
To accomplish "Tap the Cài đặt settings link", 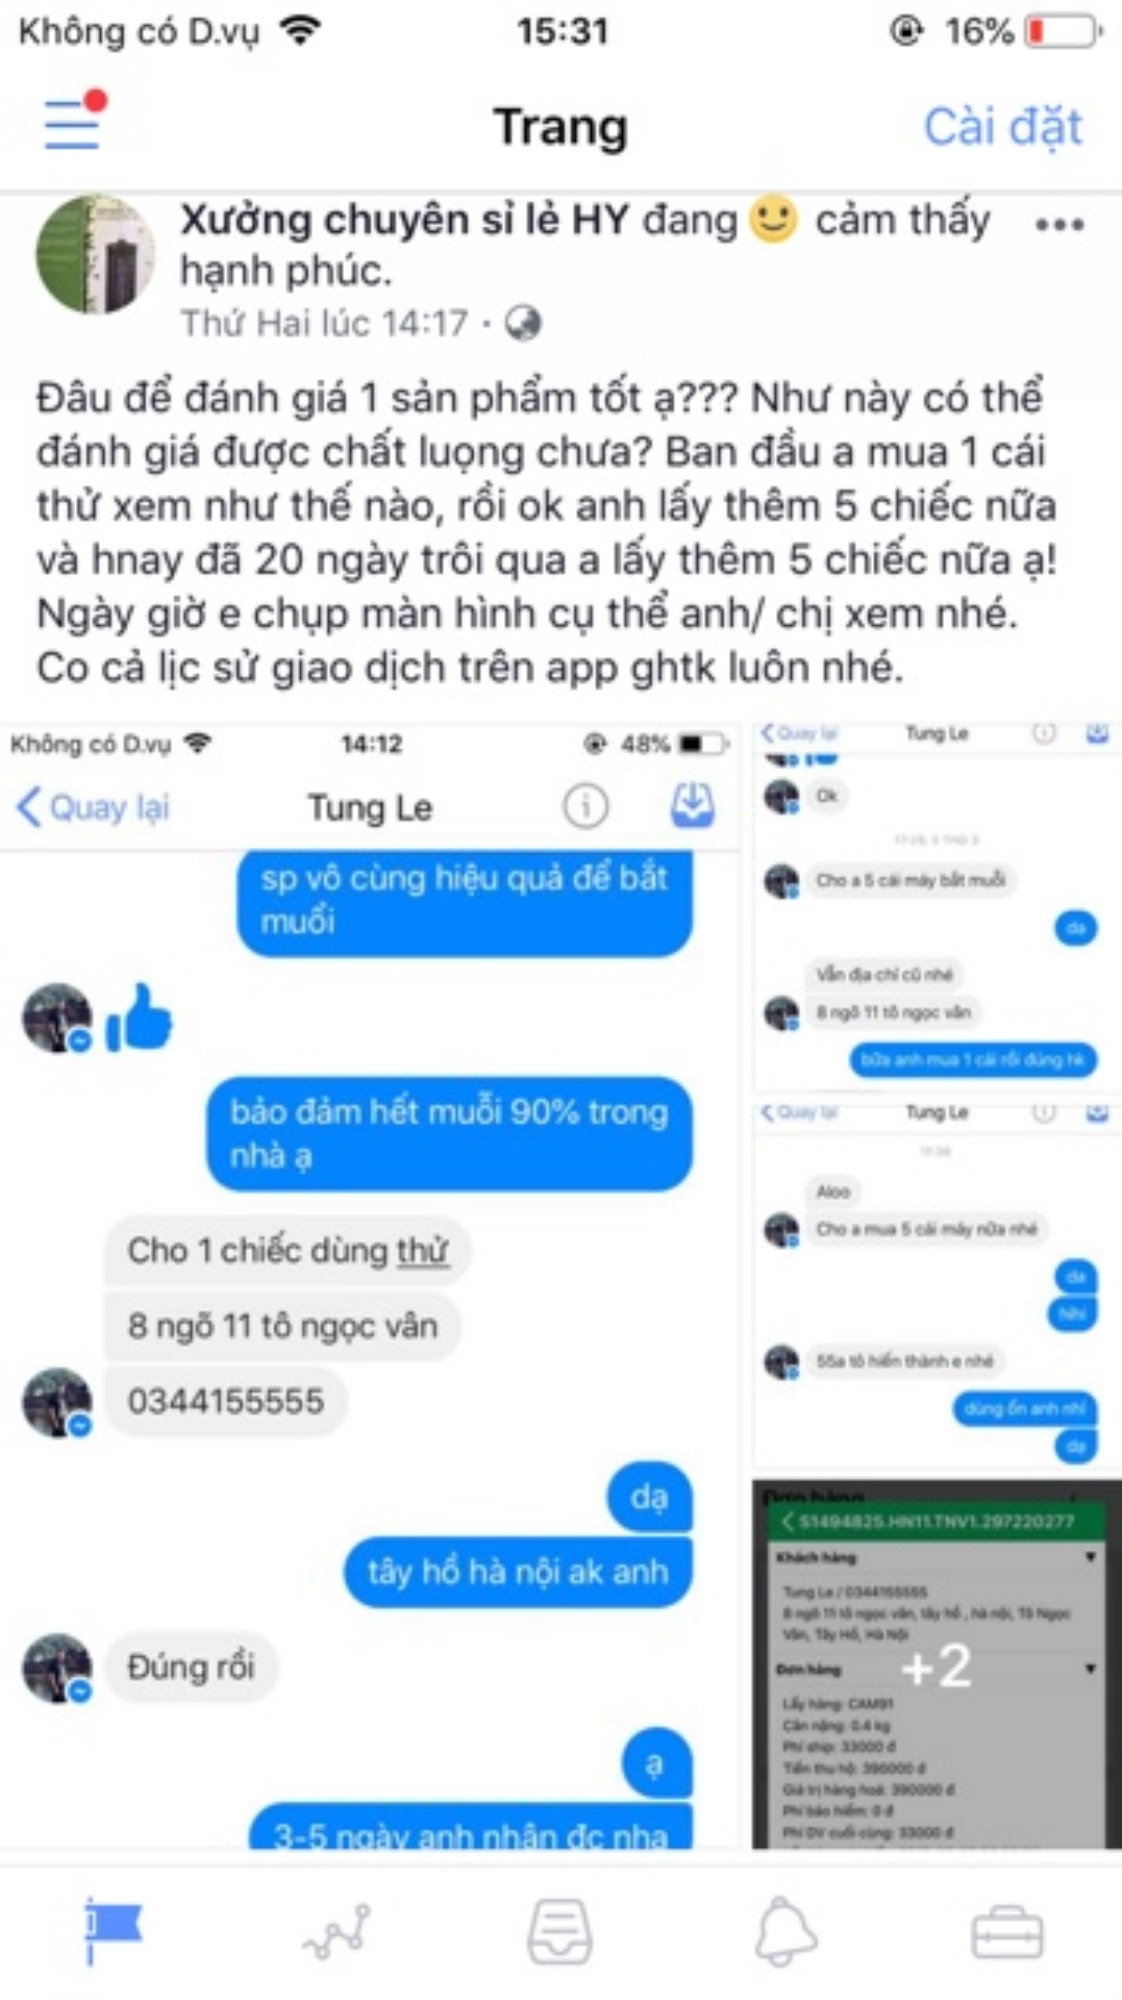I will (1002, 127).
